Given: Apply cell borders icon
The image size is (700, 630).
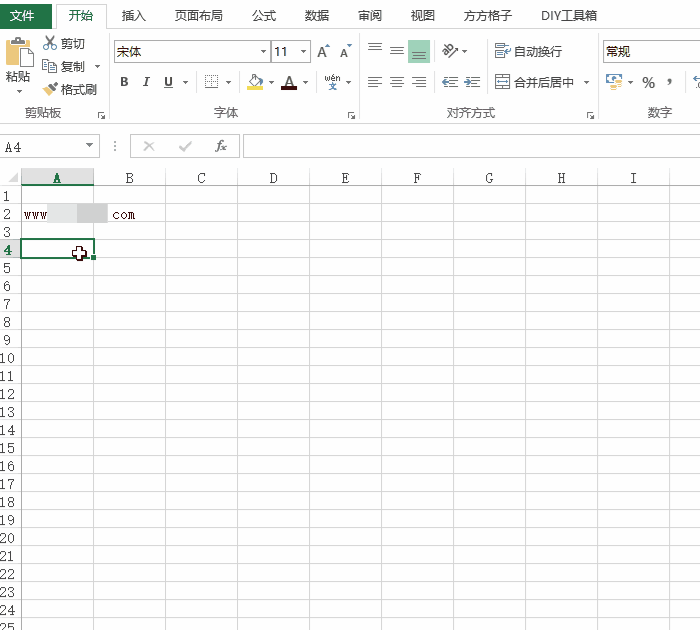Looking at the screenshot, I should tap(211, 82).
